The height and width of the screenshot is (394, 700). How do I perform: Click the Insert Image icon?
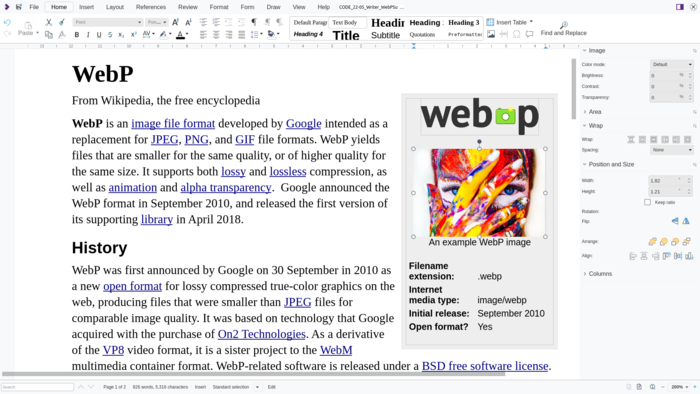tap(491, 34)
